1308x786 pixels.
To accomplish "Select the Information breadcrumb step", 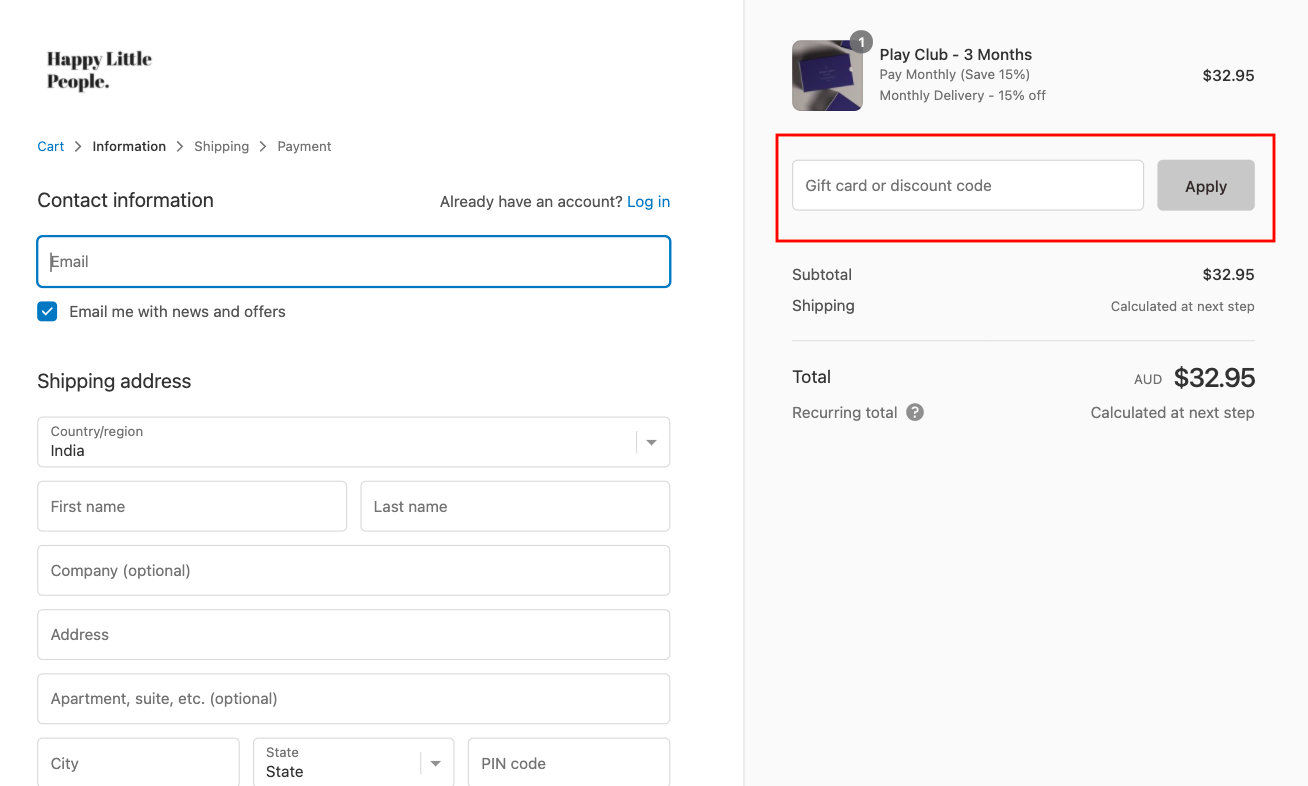I will click(129, 146).
